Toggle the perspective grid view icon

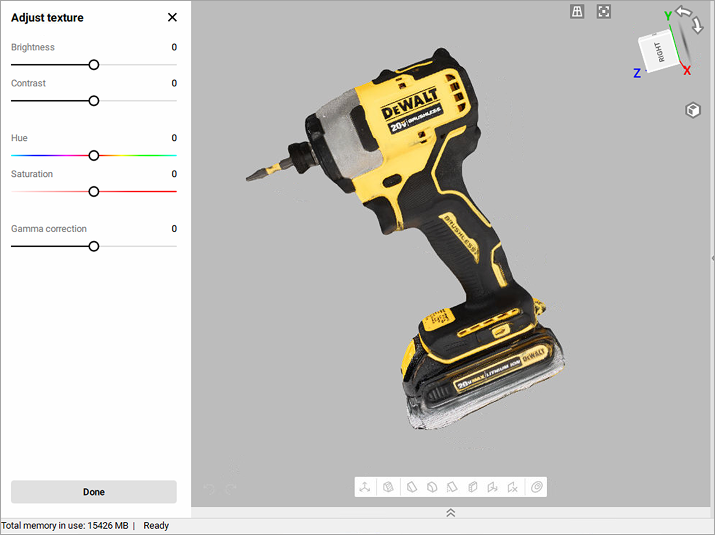tap(577, 12)
